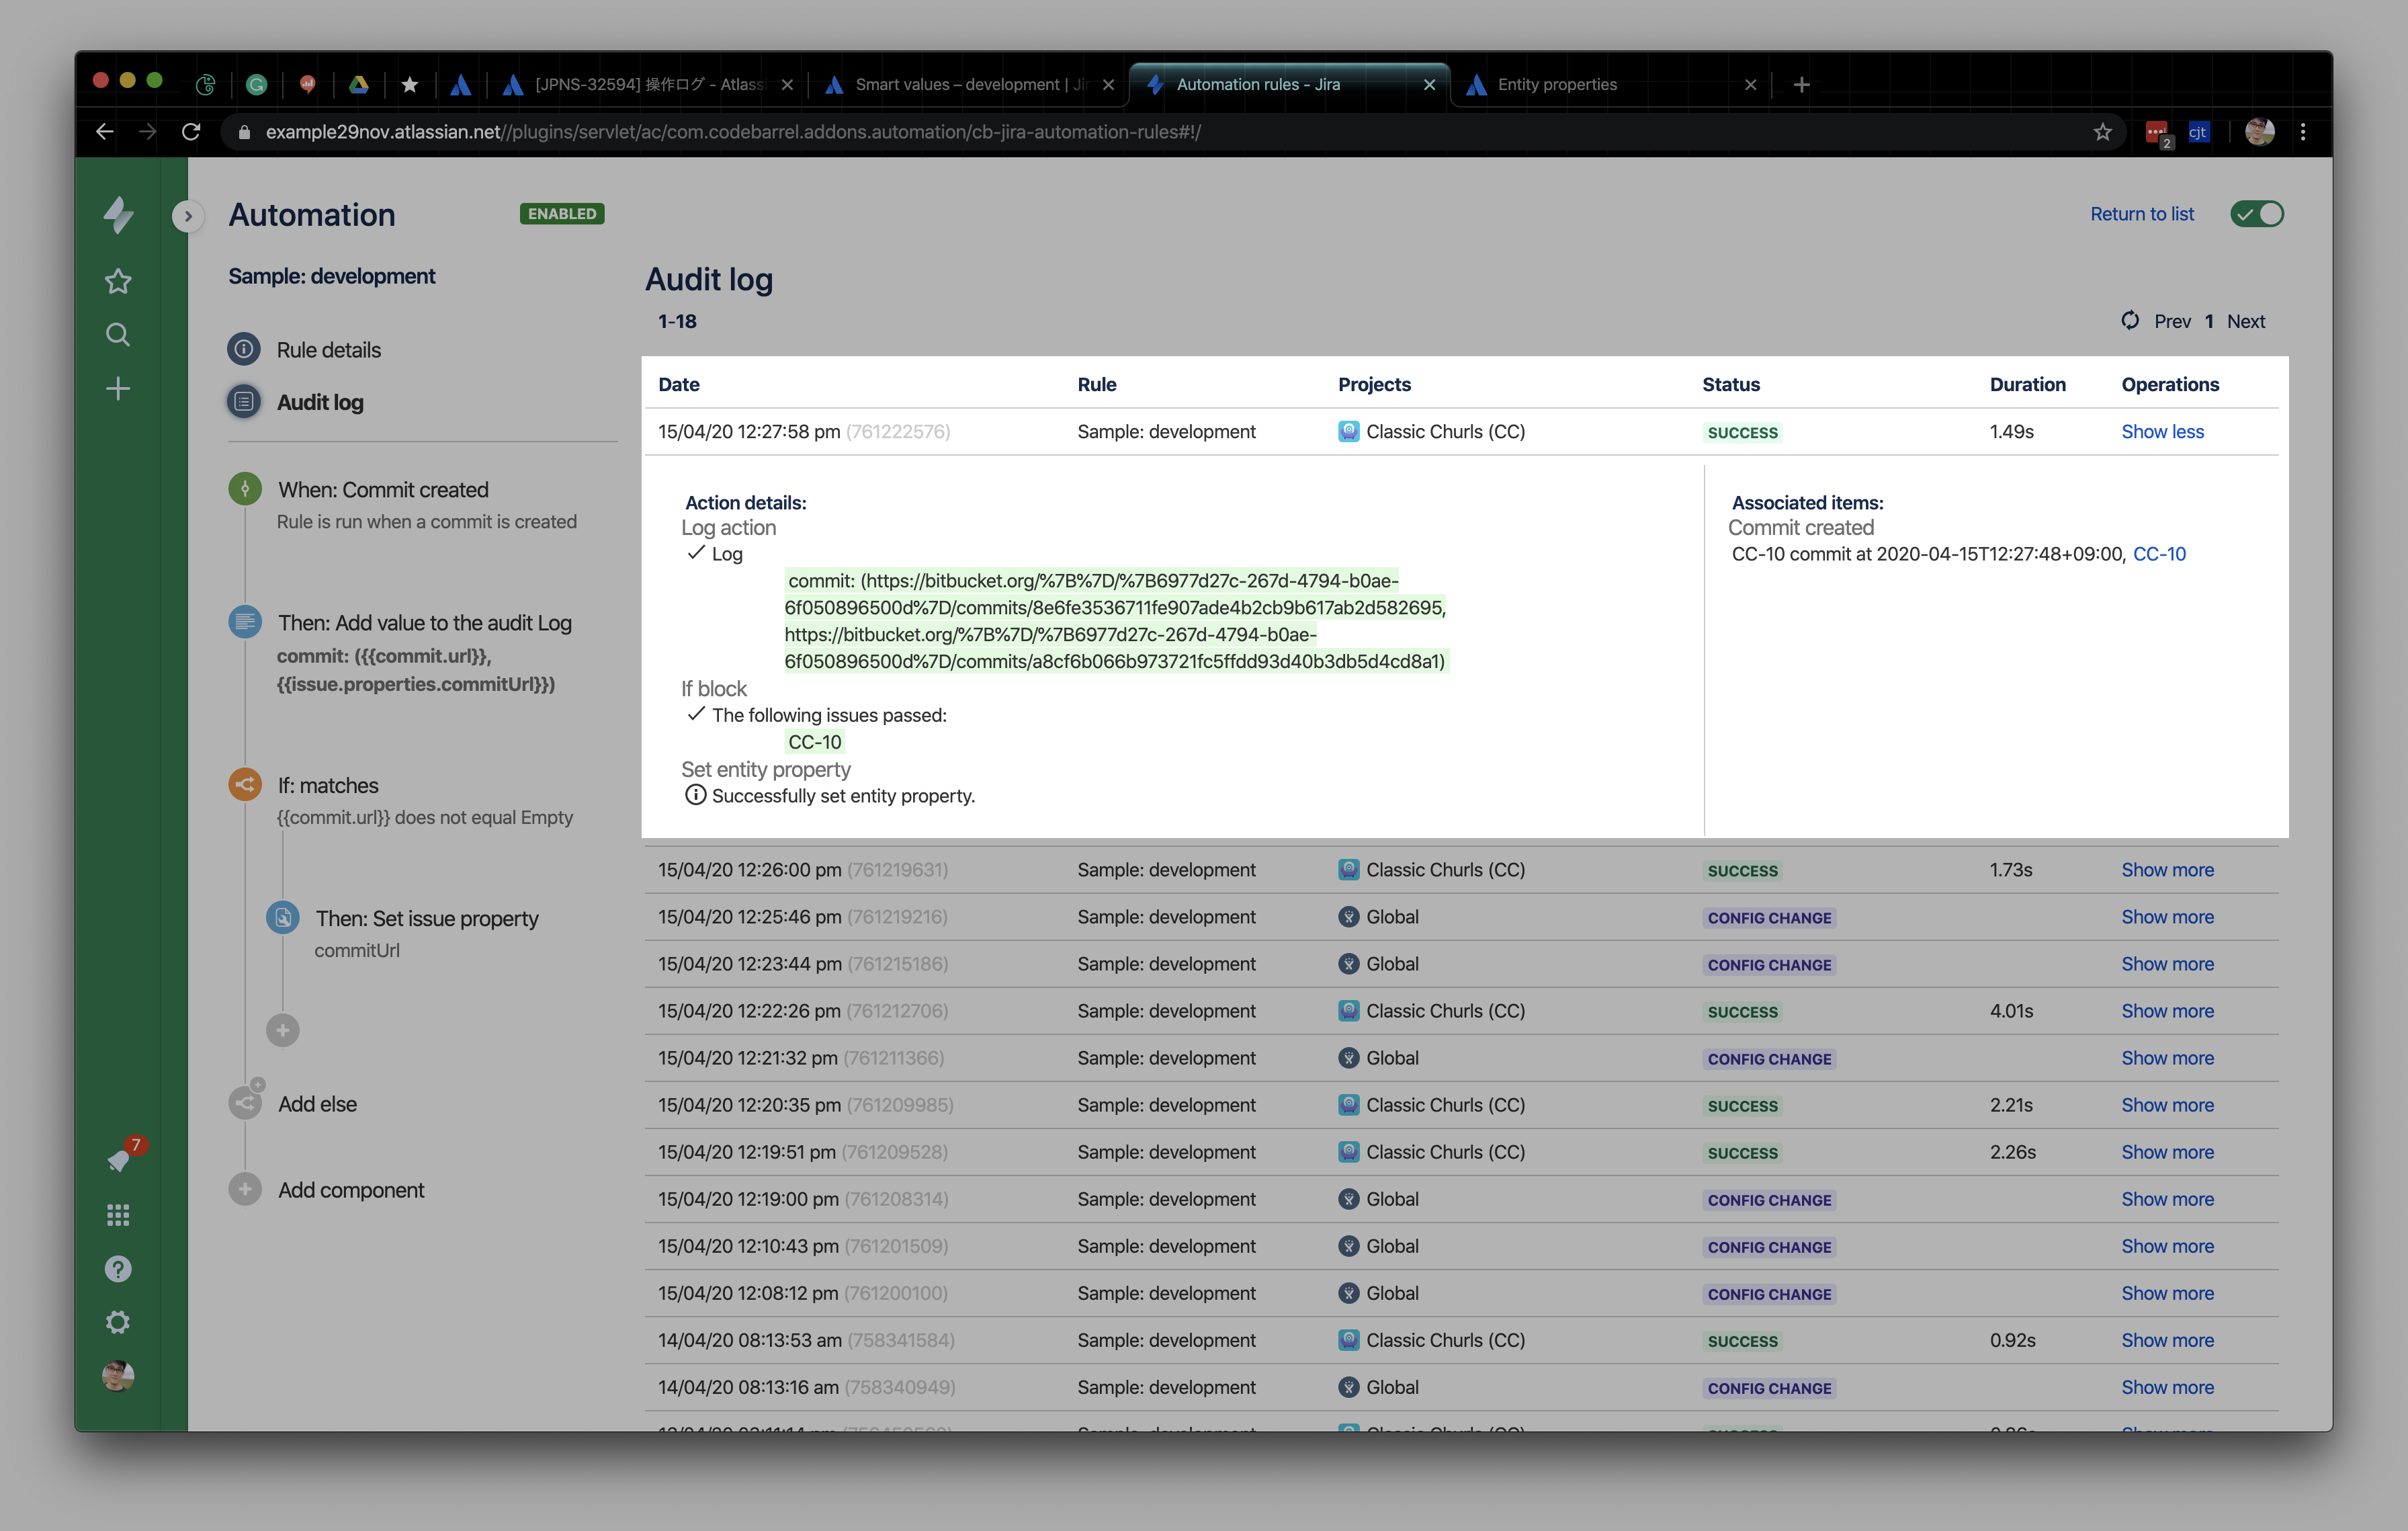Open Then: Add value to the audit Log
The height and width of the screenshot is (1531, 2408).
click(x=402, y=653)
